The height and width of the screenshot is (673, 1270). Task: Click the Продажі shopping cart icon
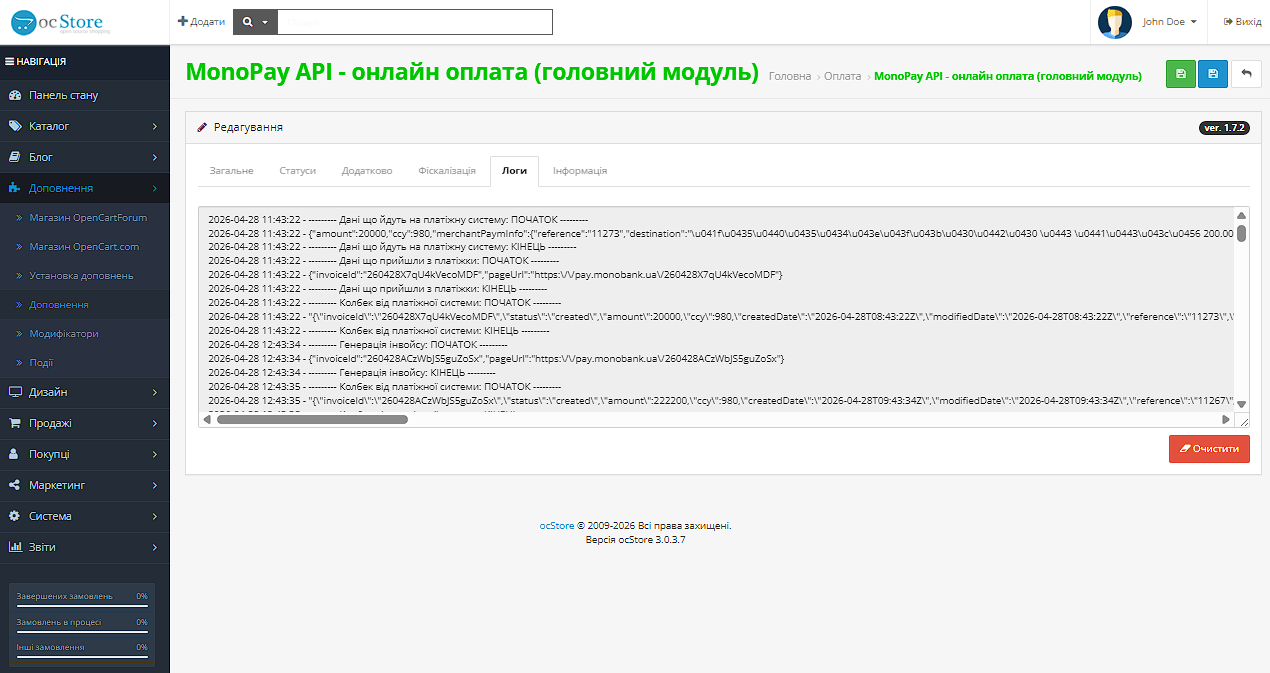(14, 424)
